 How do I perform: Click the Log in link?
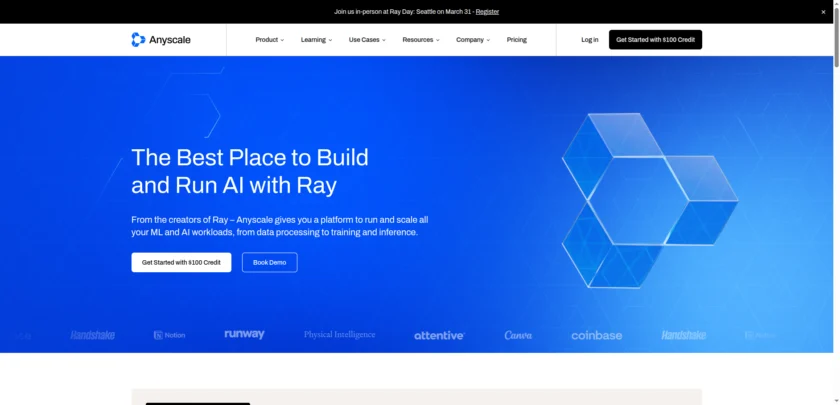(x=589, y=40)
